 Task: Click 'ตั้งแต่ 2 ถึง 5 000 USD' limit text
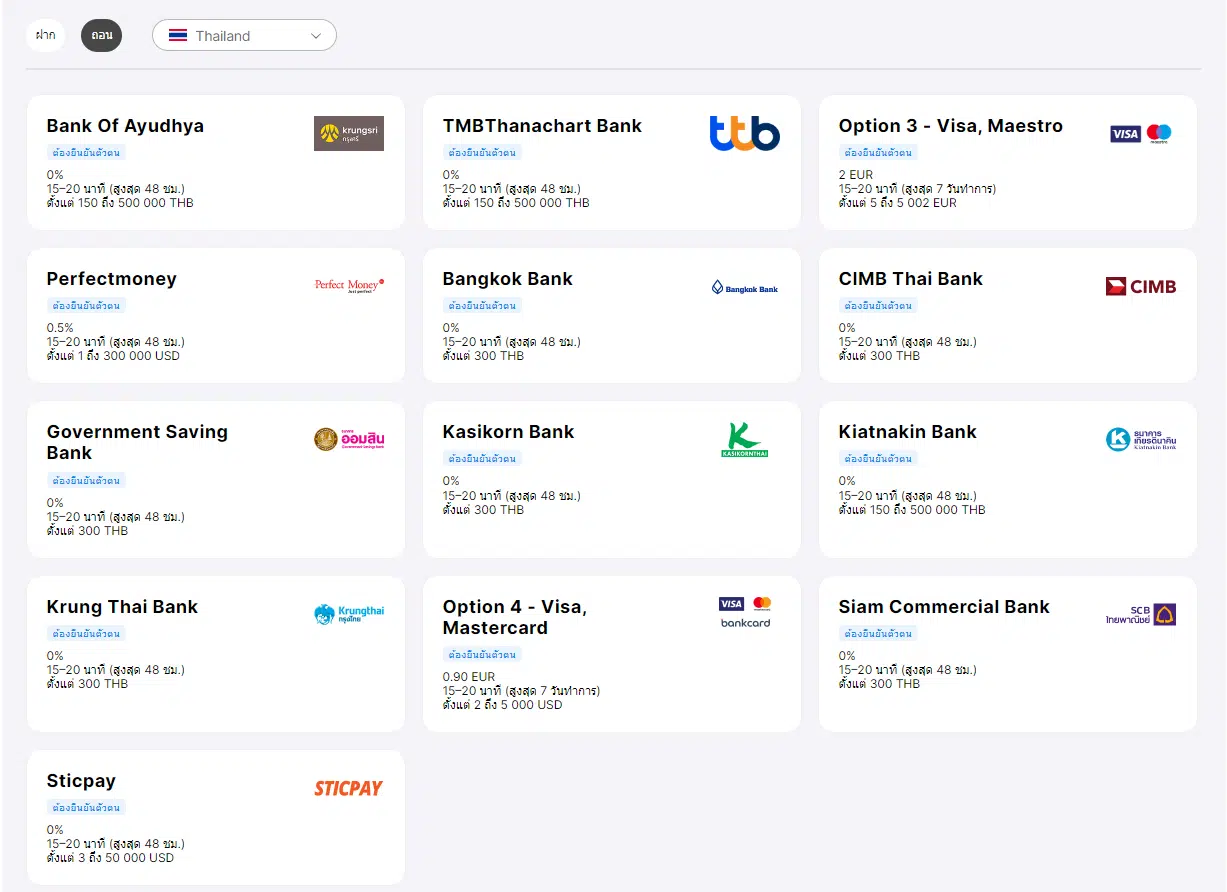point(503,705)
